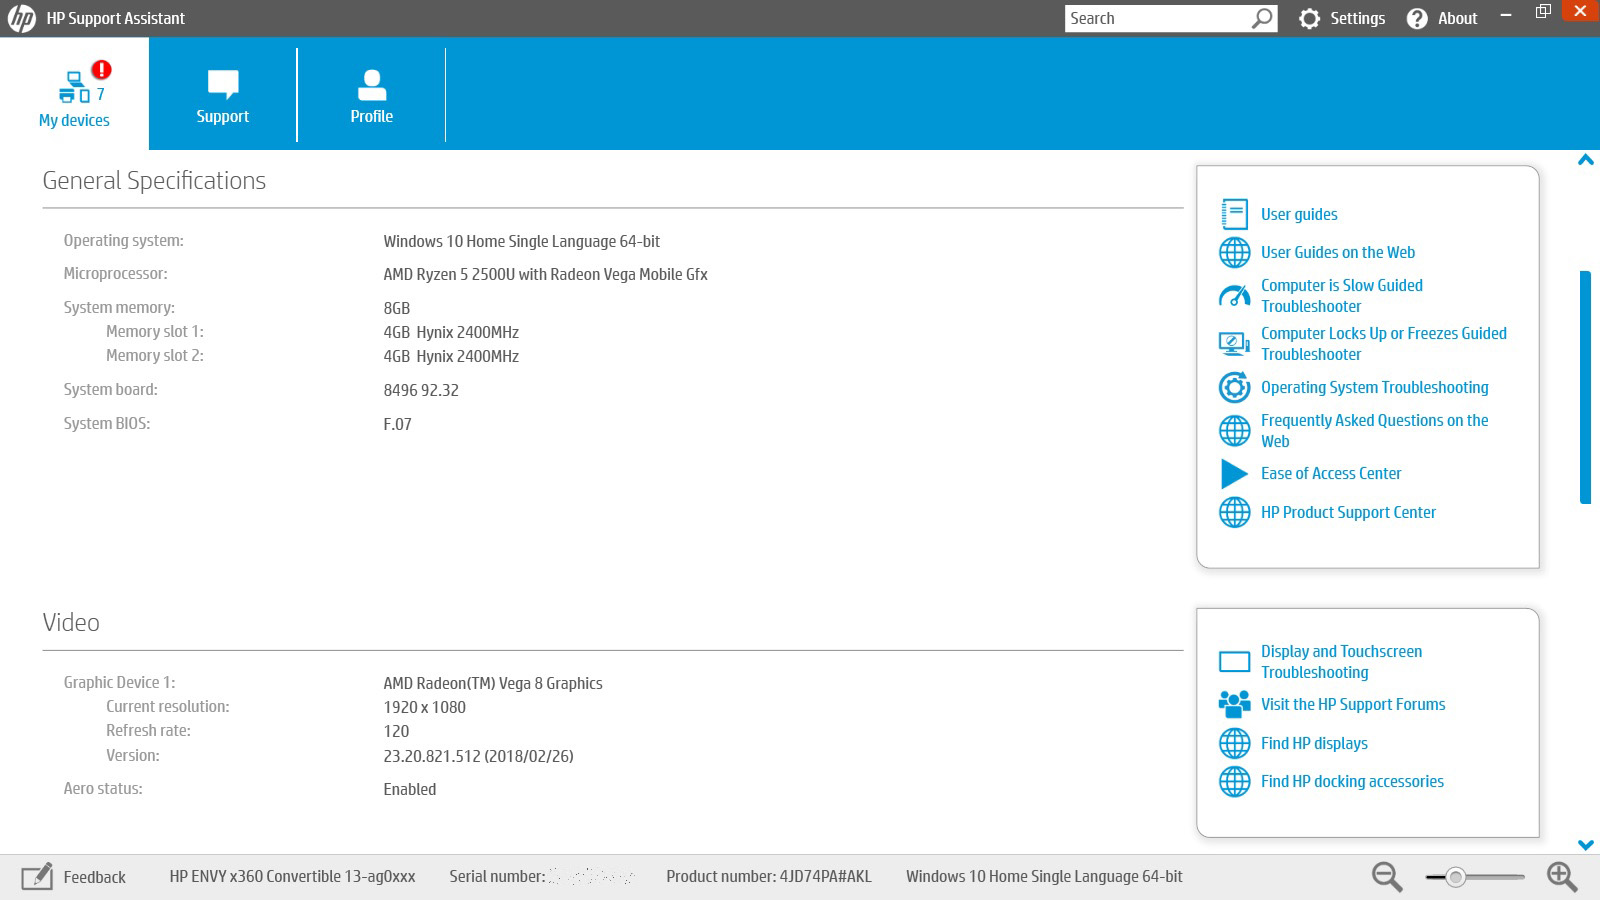The image size is (1600, 900).
Task: Click the red alert badge on My devices
Action: (101, 70)
